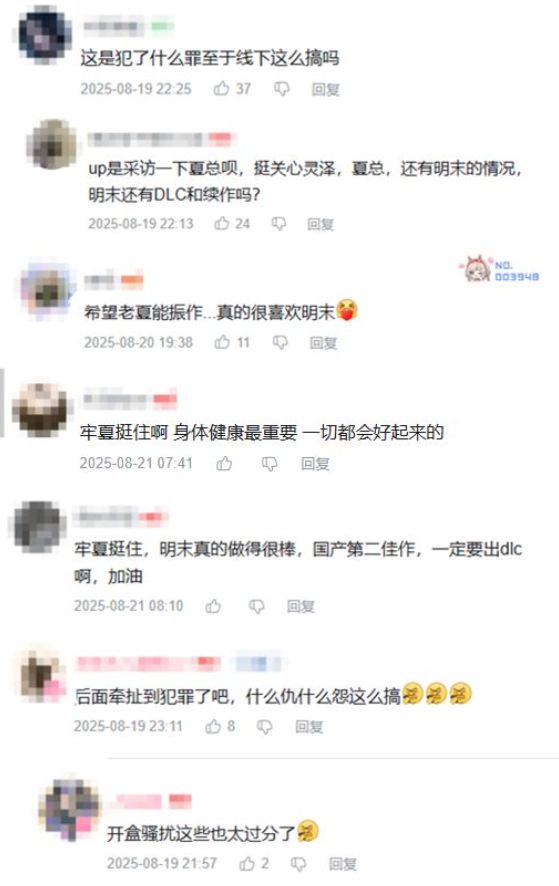Dislike the comment posted 2025-08-21 08:10
Screen dimensions: 559x886
click(x=257, y=606)
